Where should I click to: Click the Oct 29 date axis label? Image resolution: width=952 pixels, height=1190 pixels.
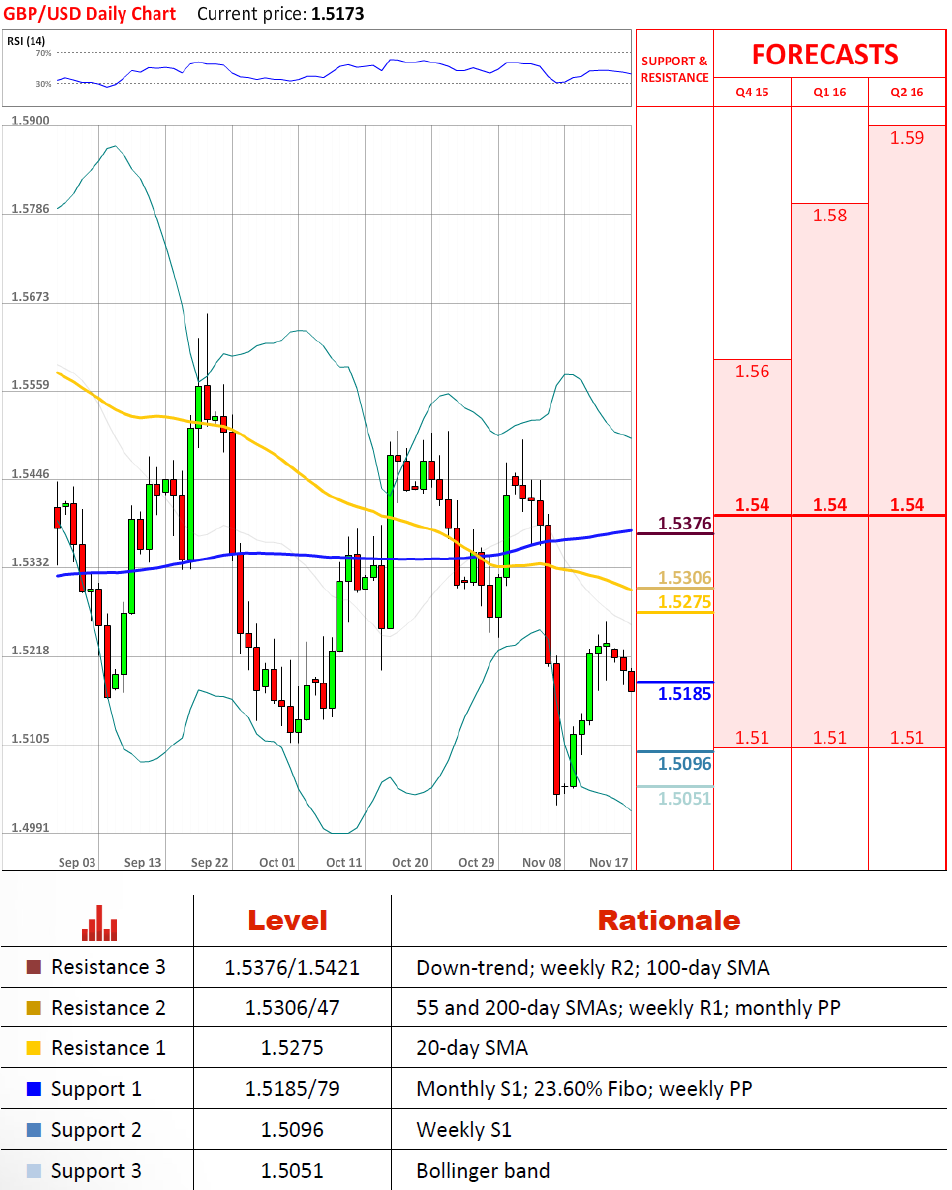[x=477, y=862]
